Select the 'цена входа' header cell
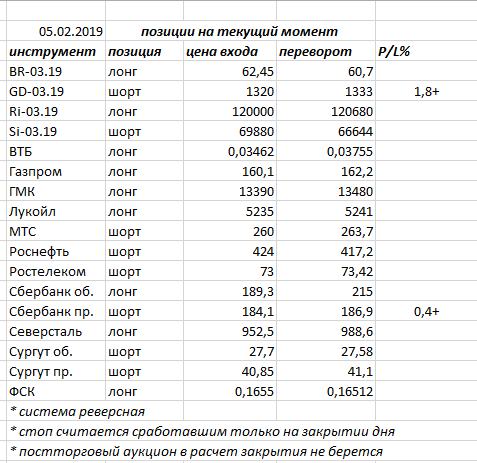The height and width of the screenshot is (463, 477). click(x=230, y=51)
